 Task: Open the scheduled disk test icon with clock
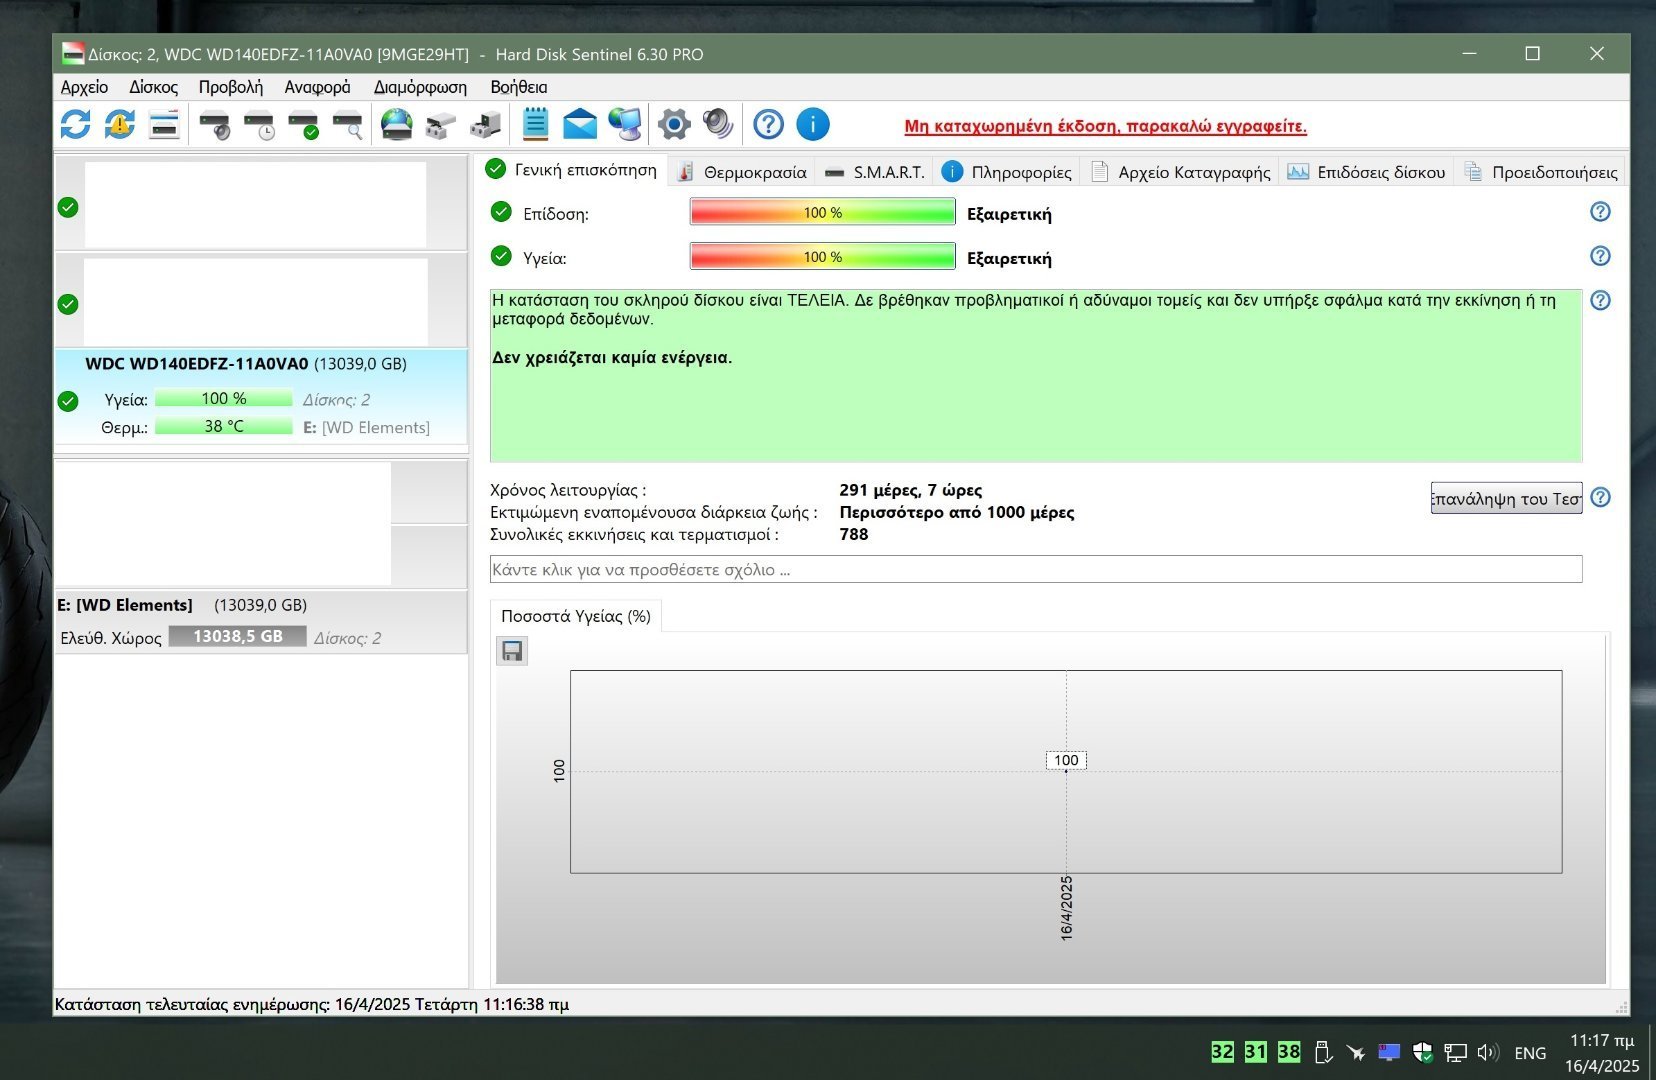259,125
